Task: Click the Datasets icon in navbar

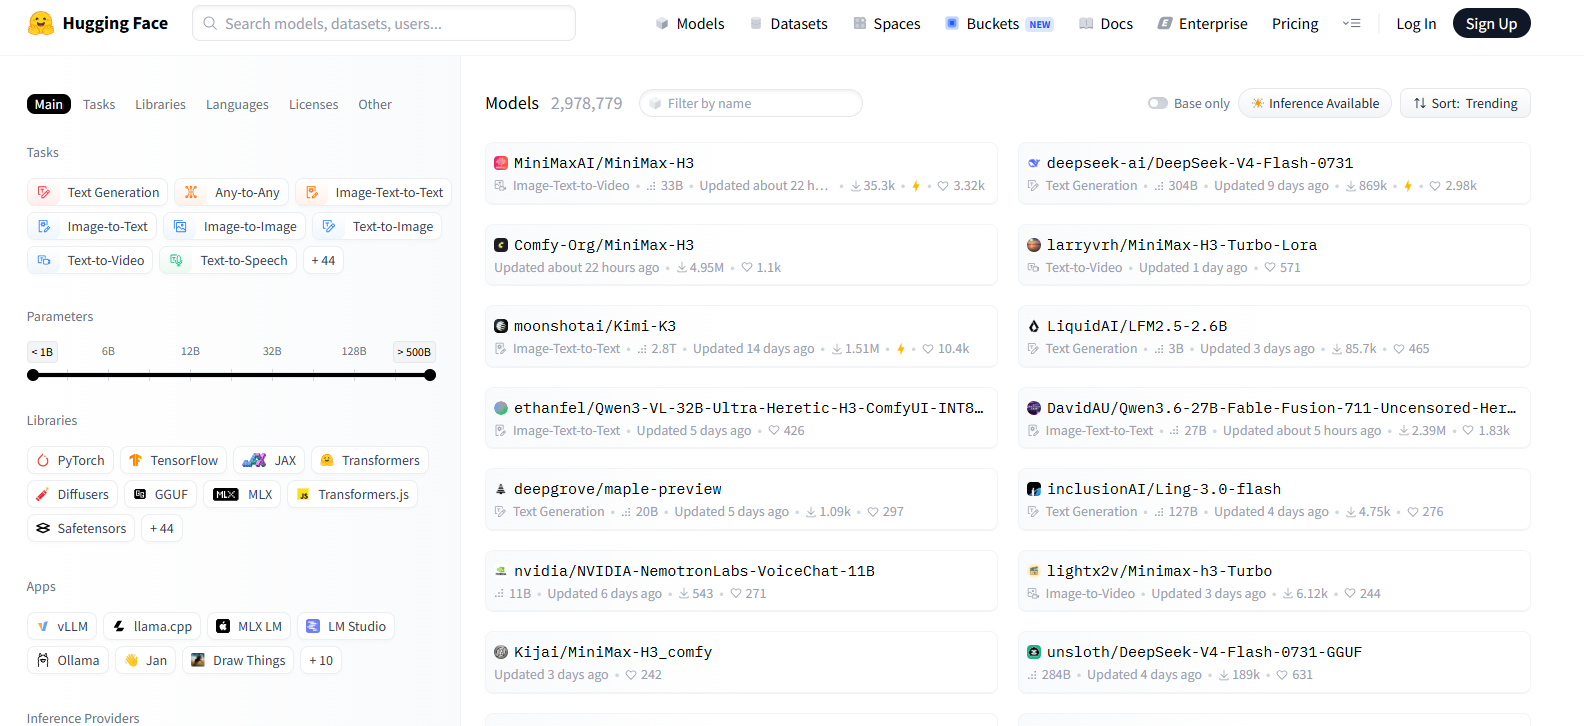Action: pos(756,23)
